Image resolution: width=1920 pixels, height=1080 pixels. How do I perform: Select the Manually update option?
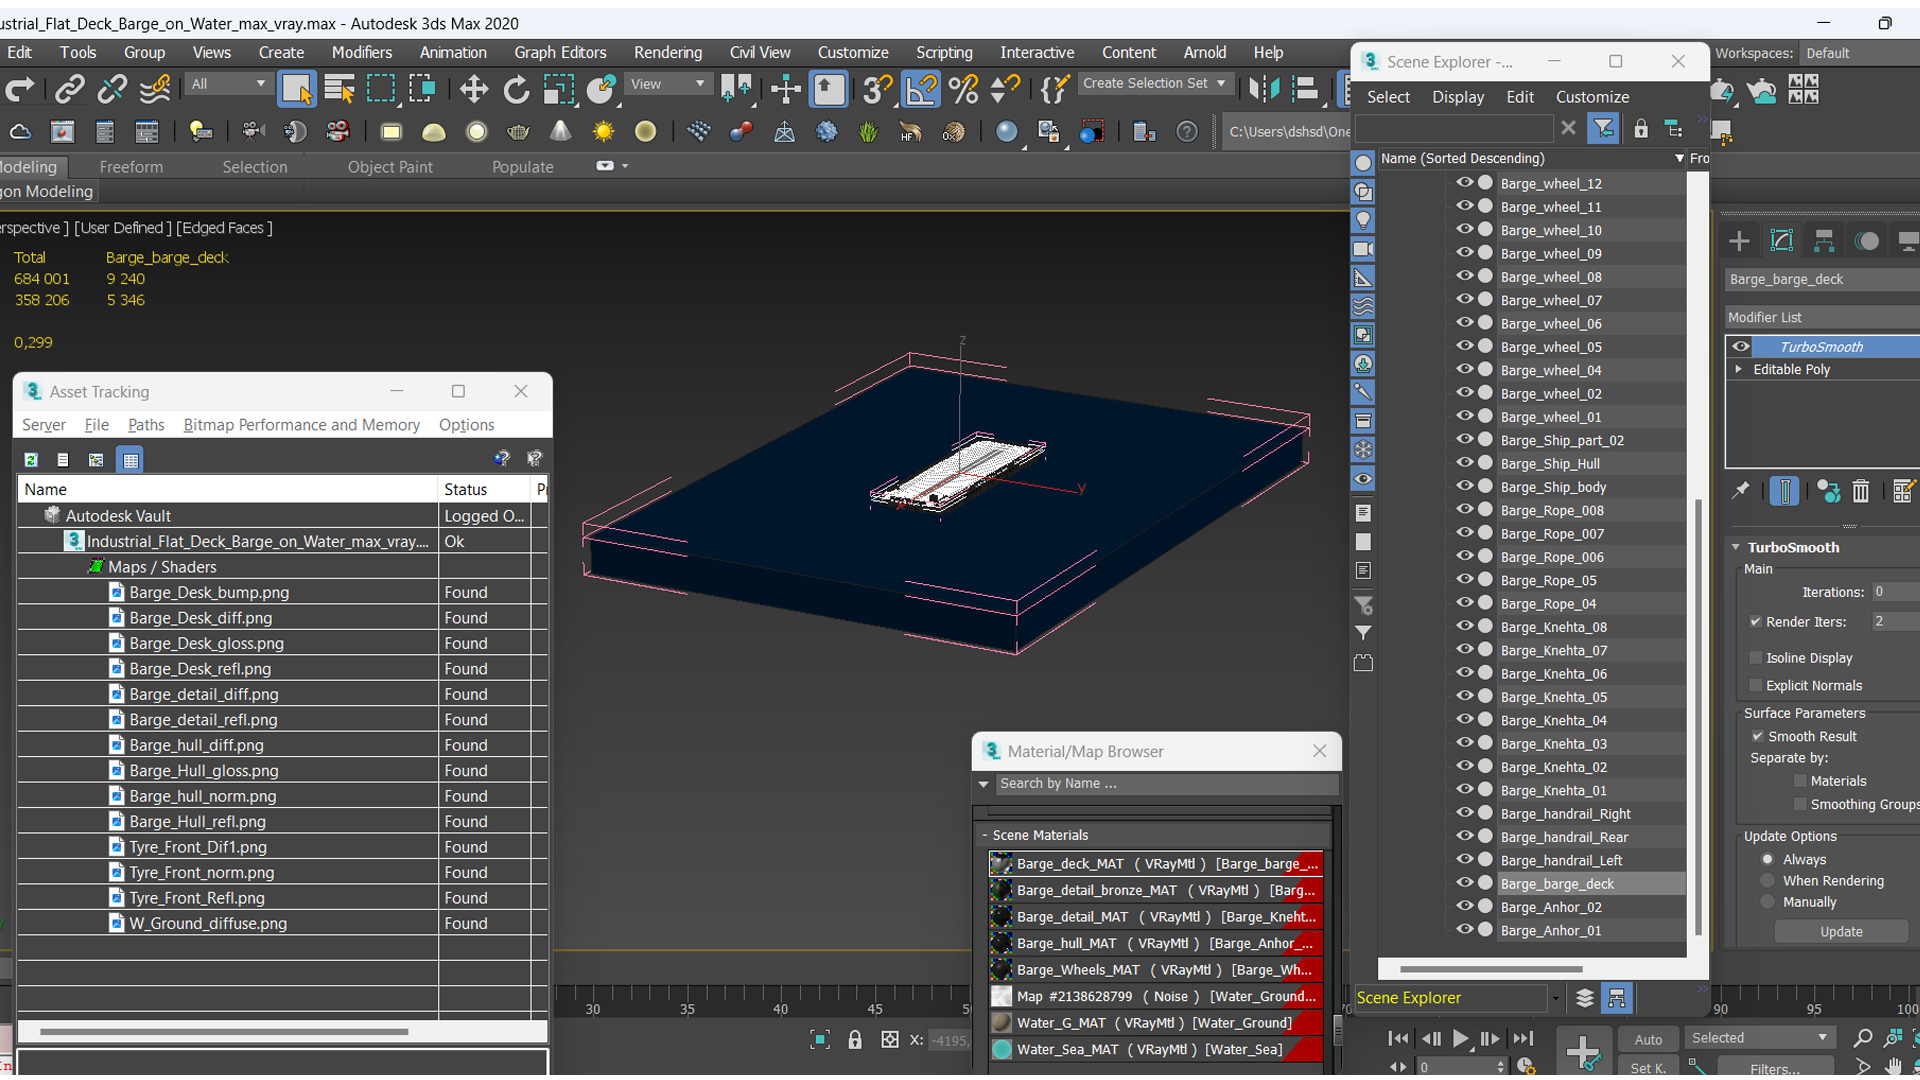[x=1768, y=902]
